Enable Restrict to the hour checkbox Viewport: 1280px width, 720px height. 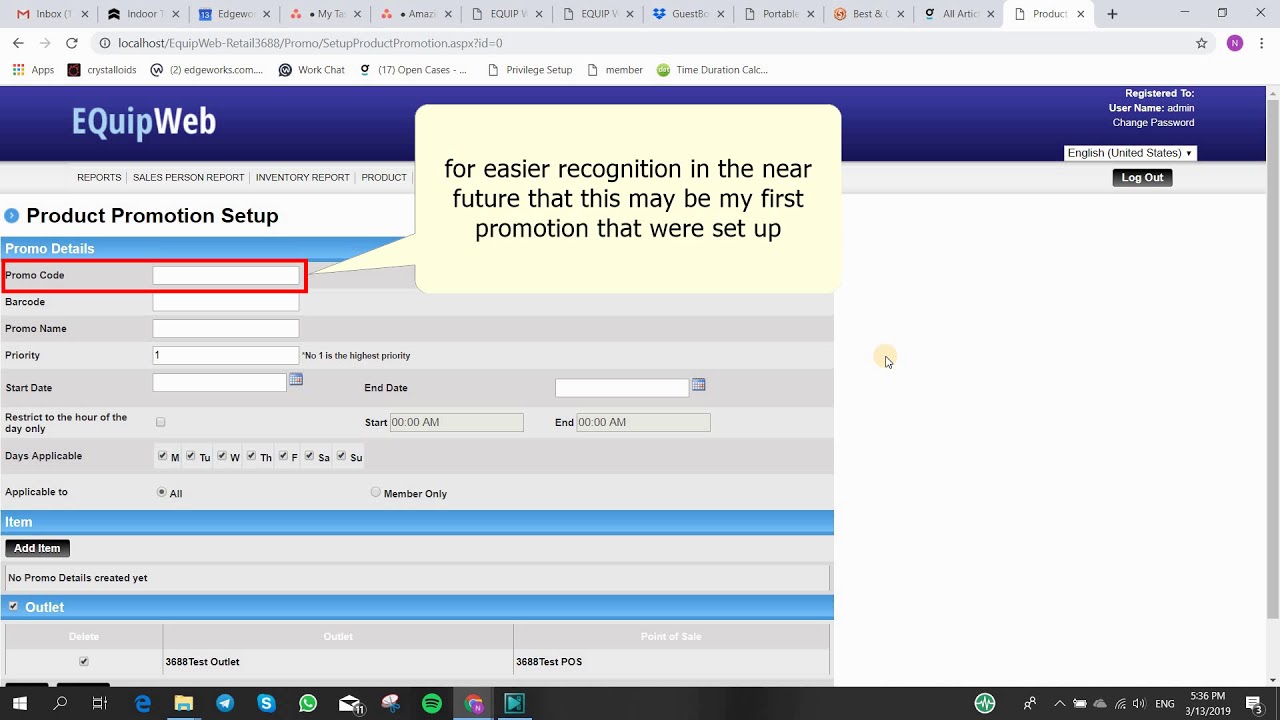[161, 422]
